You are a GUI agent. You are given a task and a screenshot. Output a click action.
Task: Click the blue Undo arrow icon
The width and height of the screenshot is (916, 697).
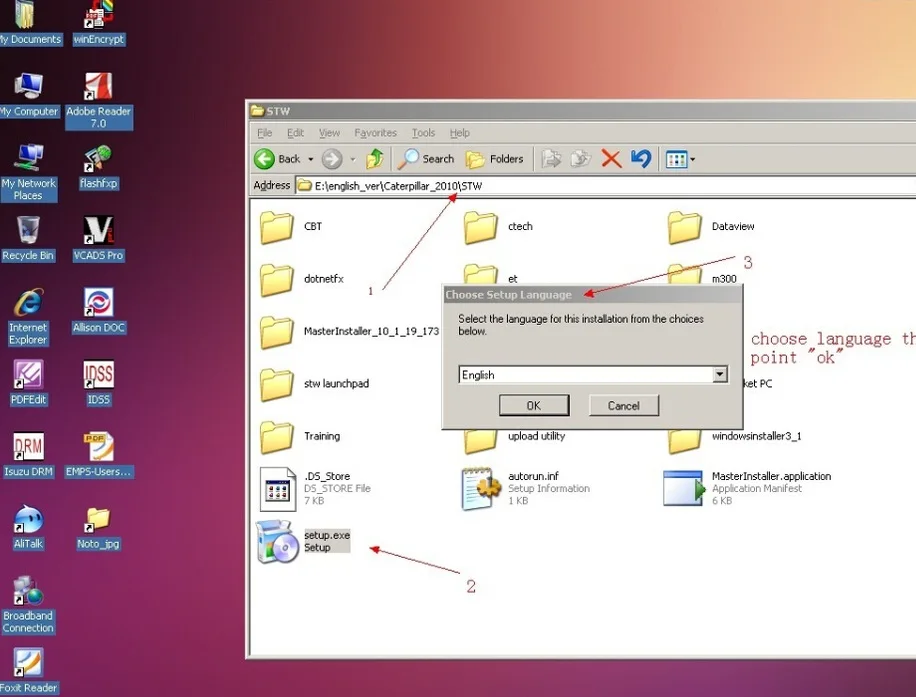pos(641,159)
